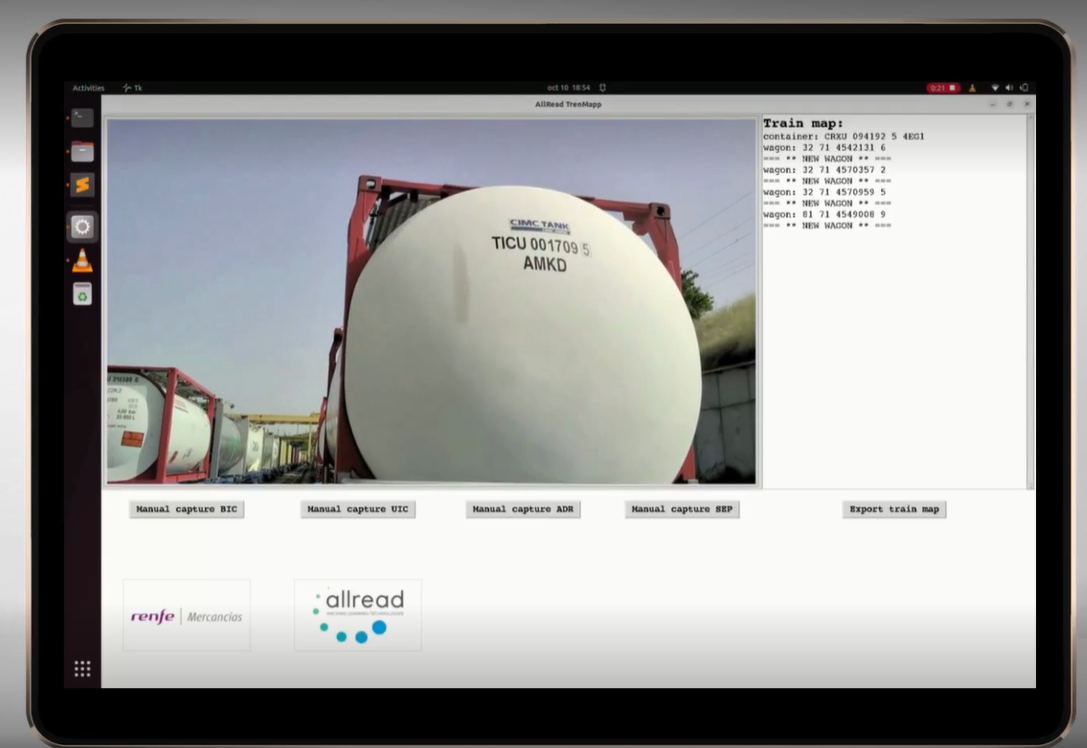The image size is (1087, 748).
Task: Open the Terminal from the dock
Action: pyautogui.click(x=82, y=118)
